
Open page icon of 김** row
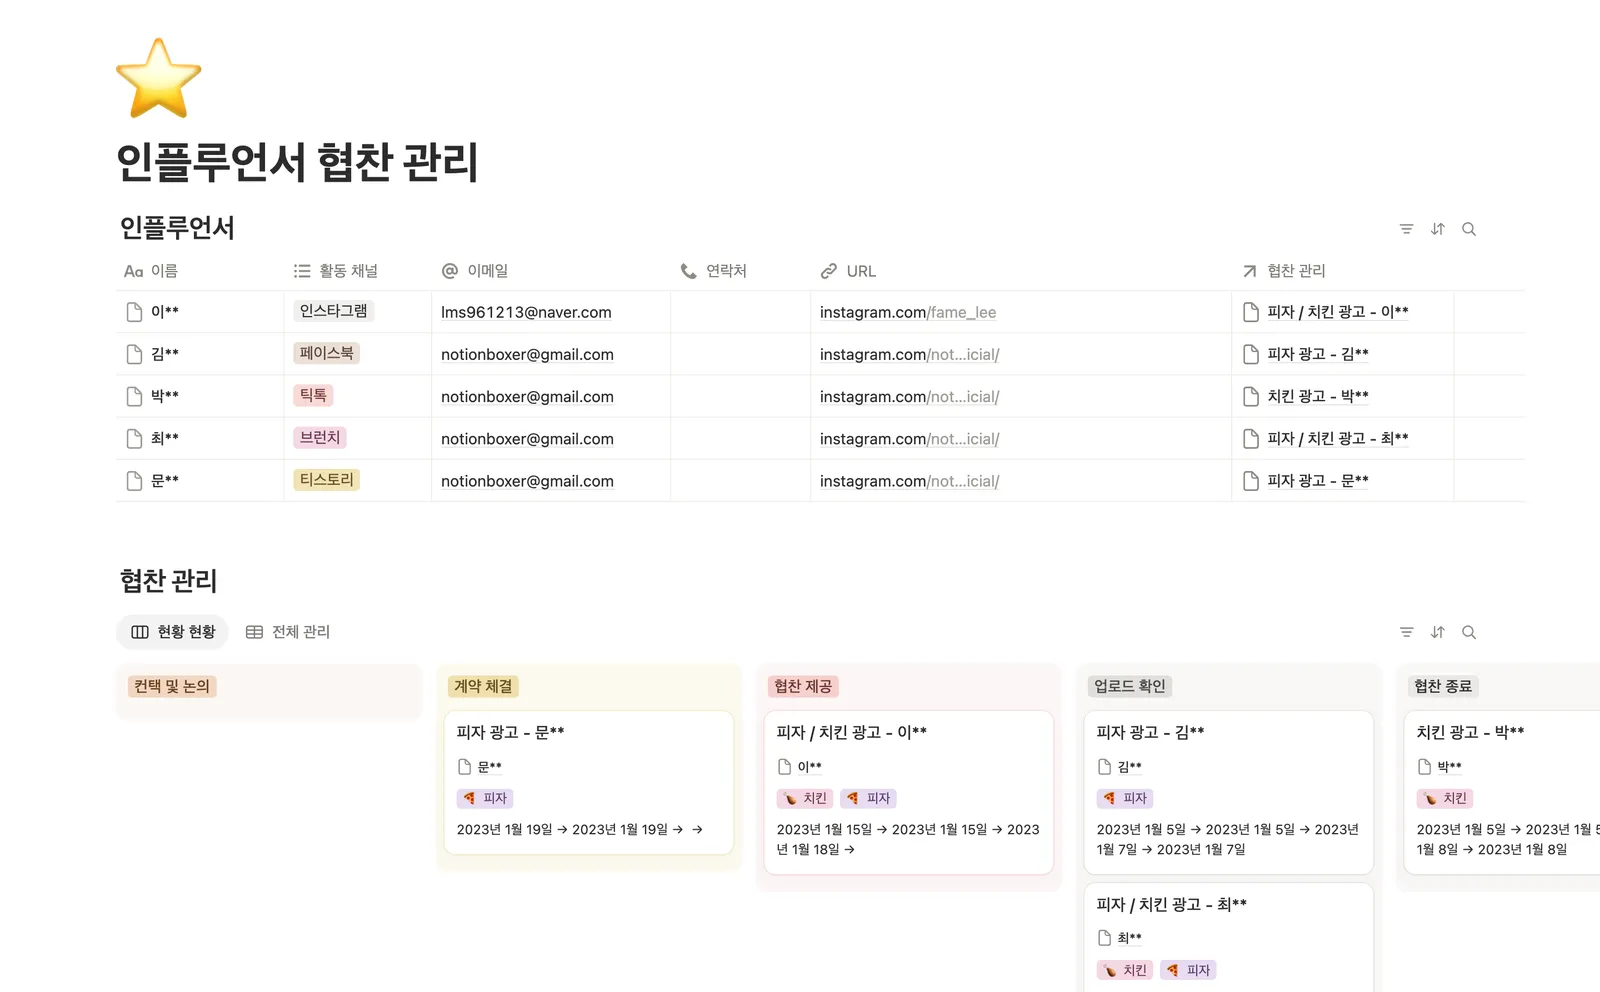click(134, 354)
